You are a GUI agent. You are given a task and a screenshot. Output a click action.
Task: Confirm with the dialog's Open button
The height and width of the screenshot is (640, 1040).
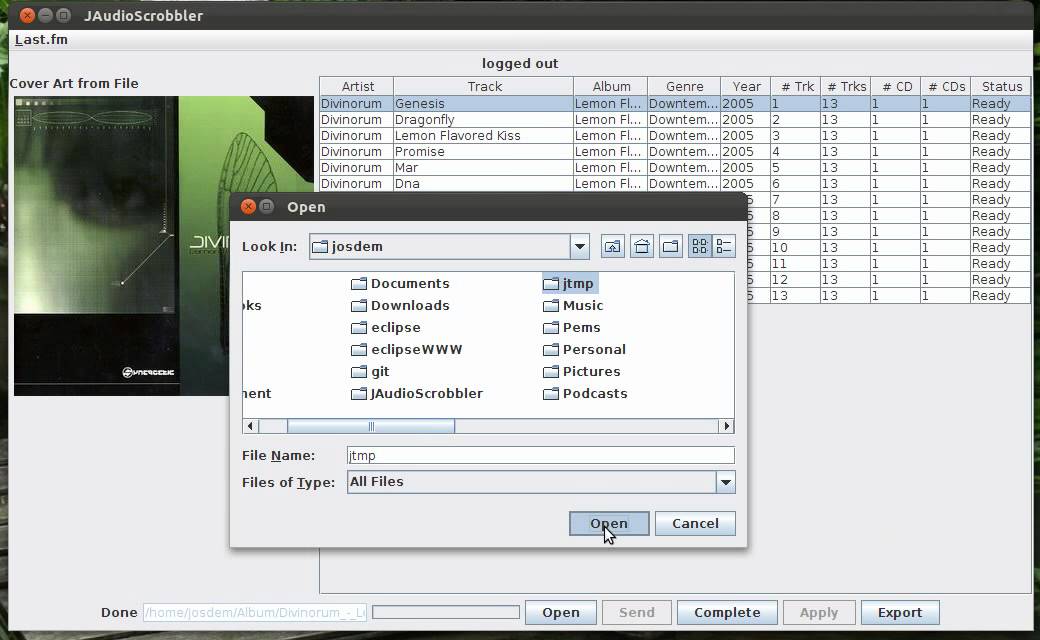click(x=609, y=523)
